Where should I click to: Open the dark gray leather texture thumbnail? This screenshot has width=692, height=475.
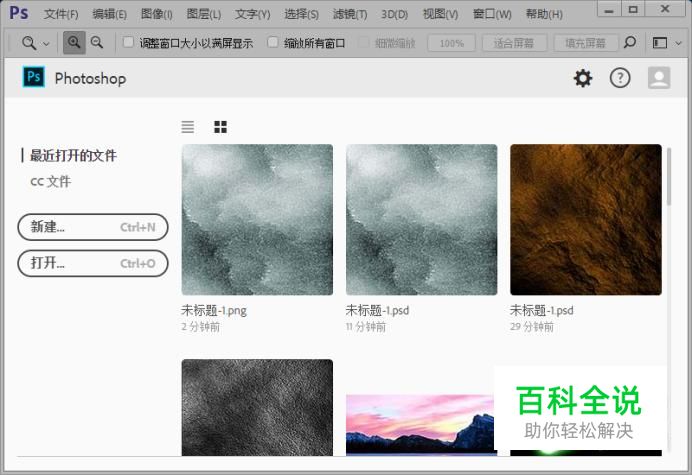click(x=257, y=407)
